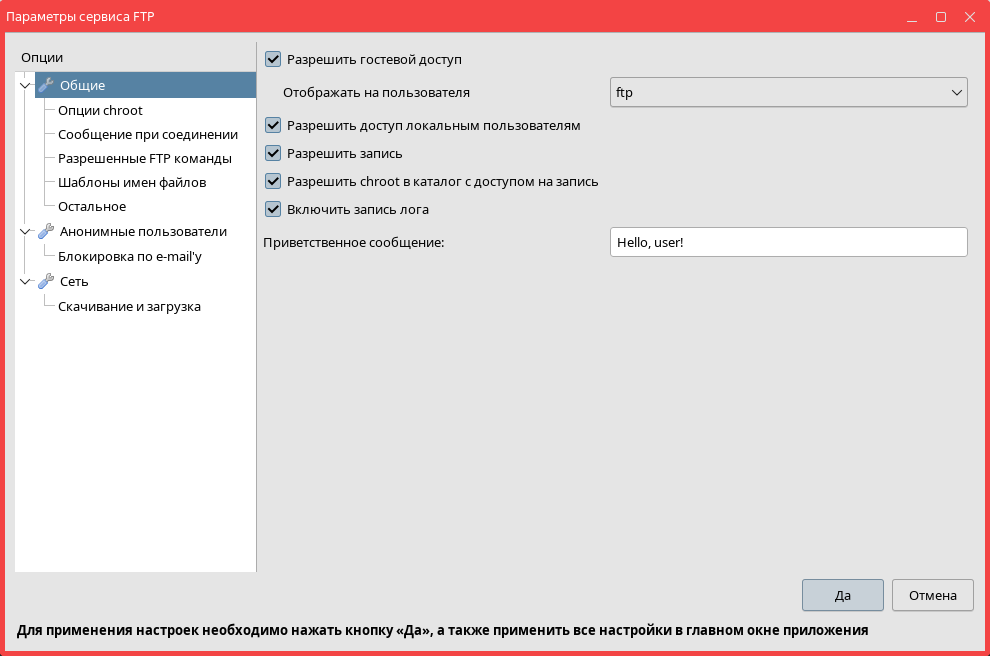Click the wrench icon beside Анонимные пользователи
This screenshot has height=656, width=990.
coord(45,232)
